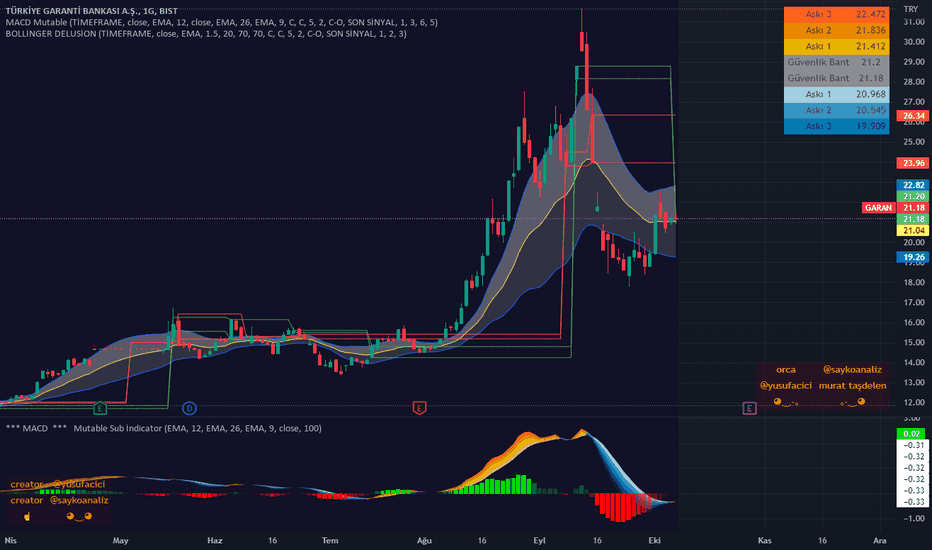Click Eki on the time axis
Image resolution: width=932 pixels, height=550 pixels.
tap(654, 540)
